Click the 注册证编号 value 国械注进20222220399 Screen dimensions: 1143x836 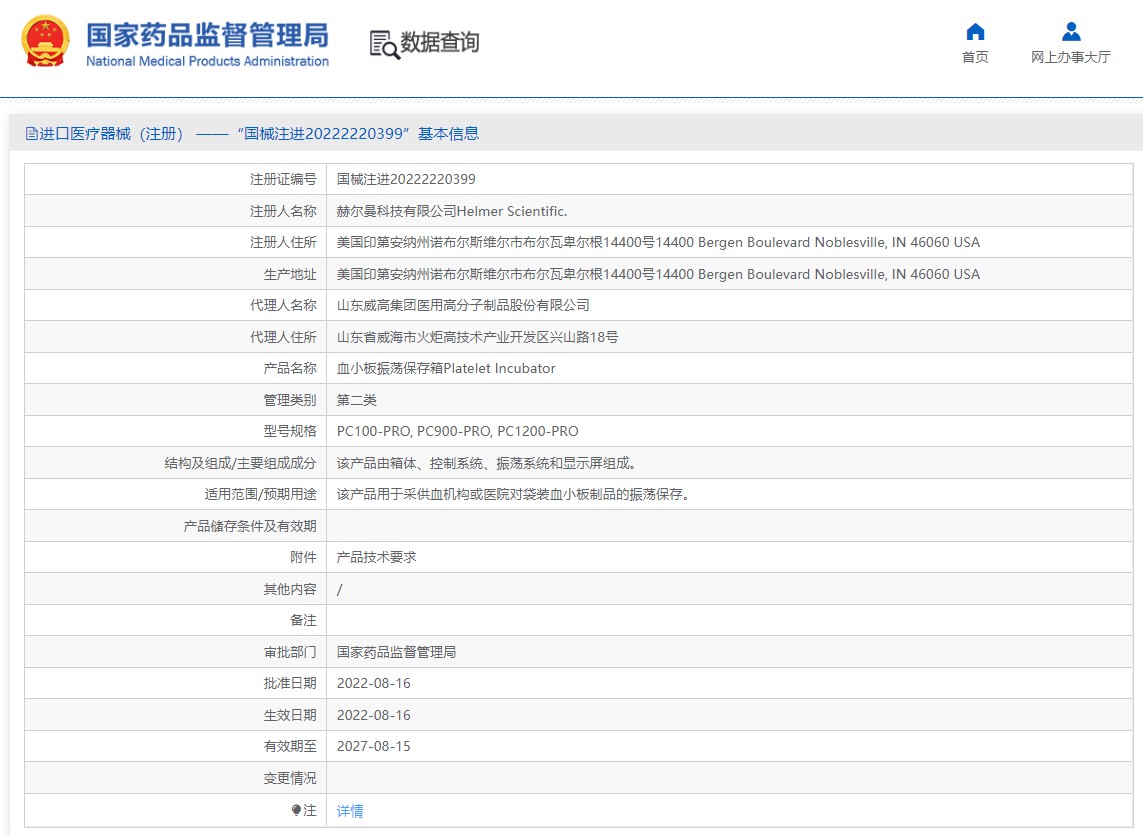406,180
